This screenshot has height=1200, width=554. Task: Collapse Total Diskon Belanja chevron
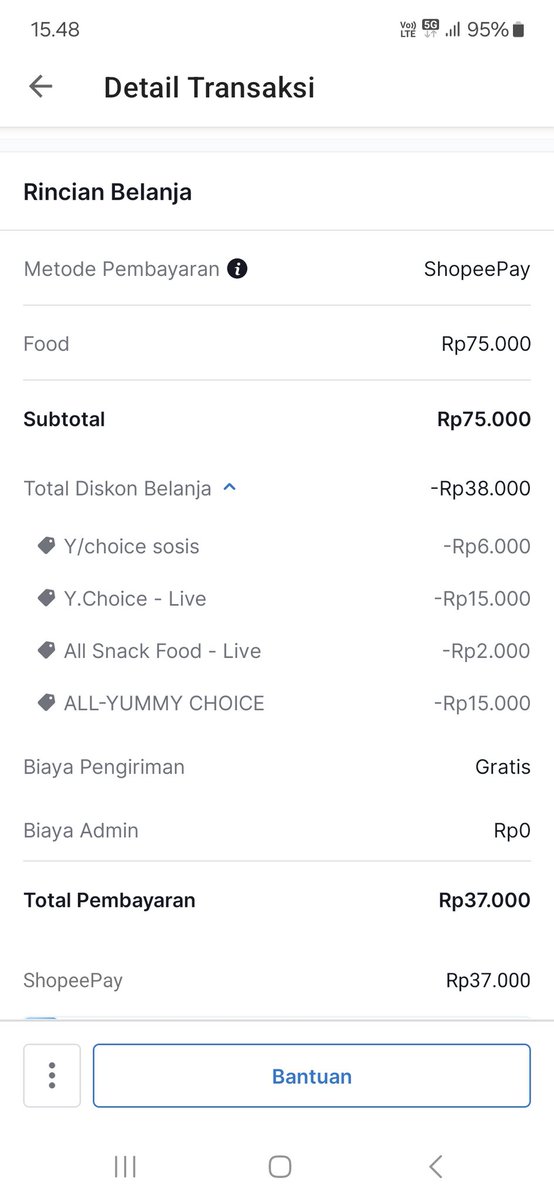pos(229,488)
